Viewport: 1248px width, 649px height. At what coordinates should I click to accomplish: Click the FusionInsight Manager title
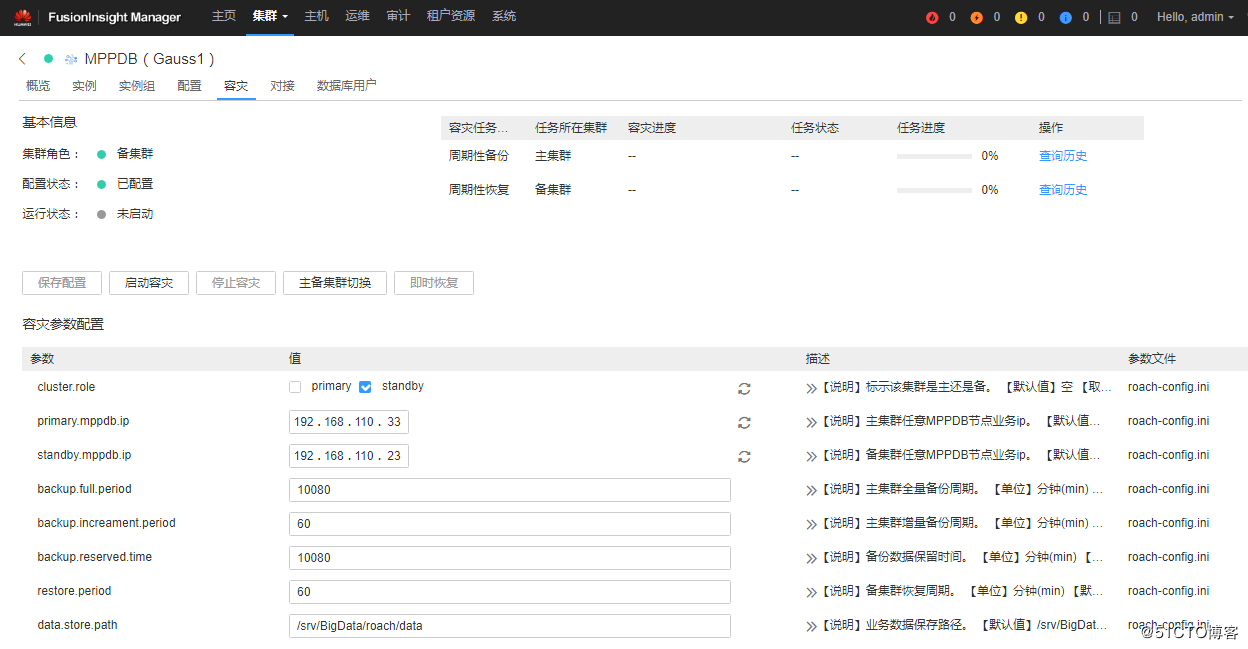(x=115, y=17)
